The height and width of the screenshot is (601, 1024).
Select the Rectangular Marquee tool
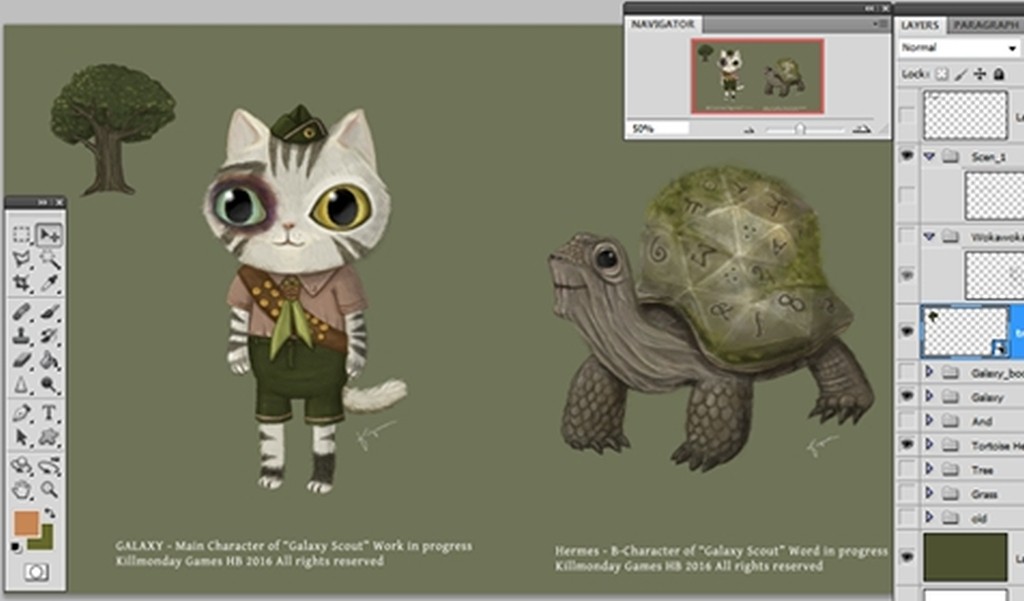pyautogui.click(x=22, y=235)
